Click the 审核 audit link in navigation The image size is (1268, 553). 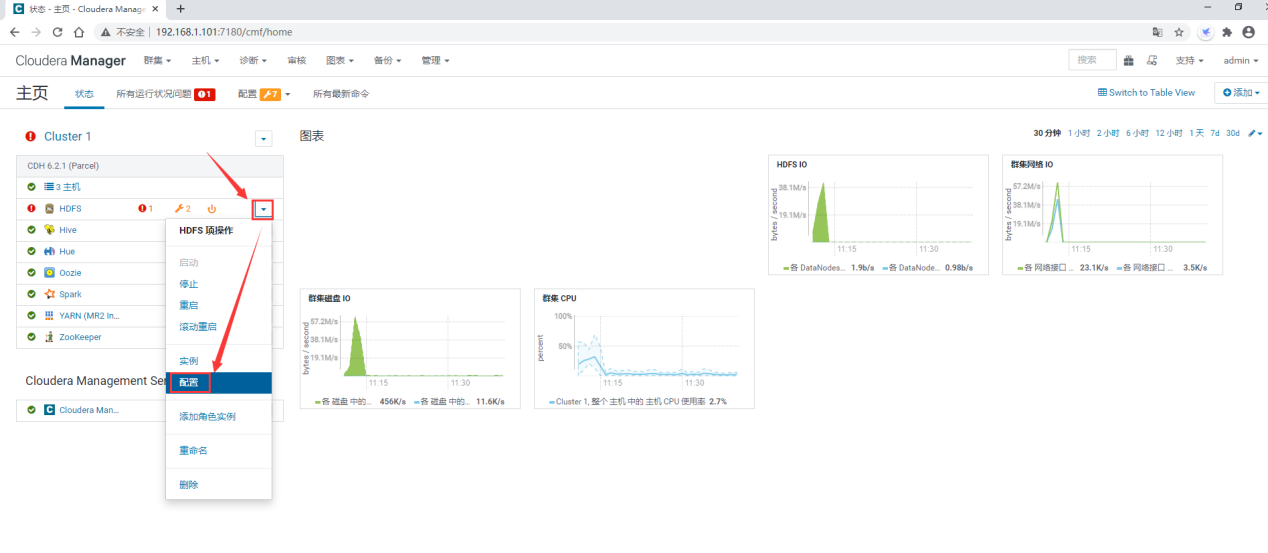click(x=297, y=61)
